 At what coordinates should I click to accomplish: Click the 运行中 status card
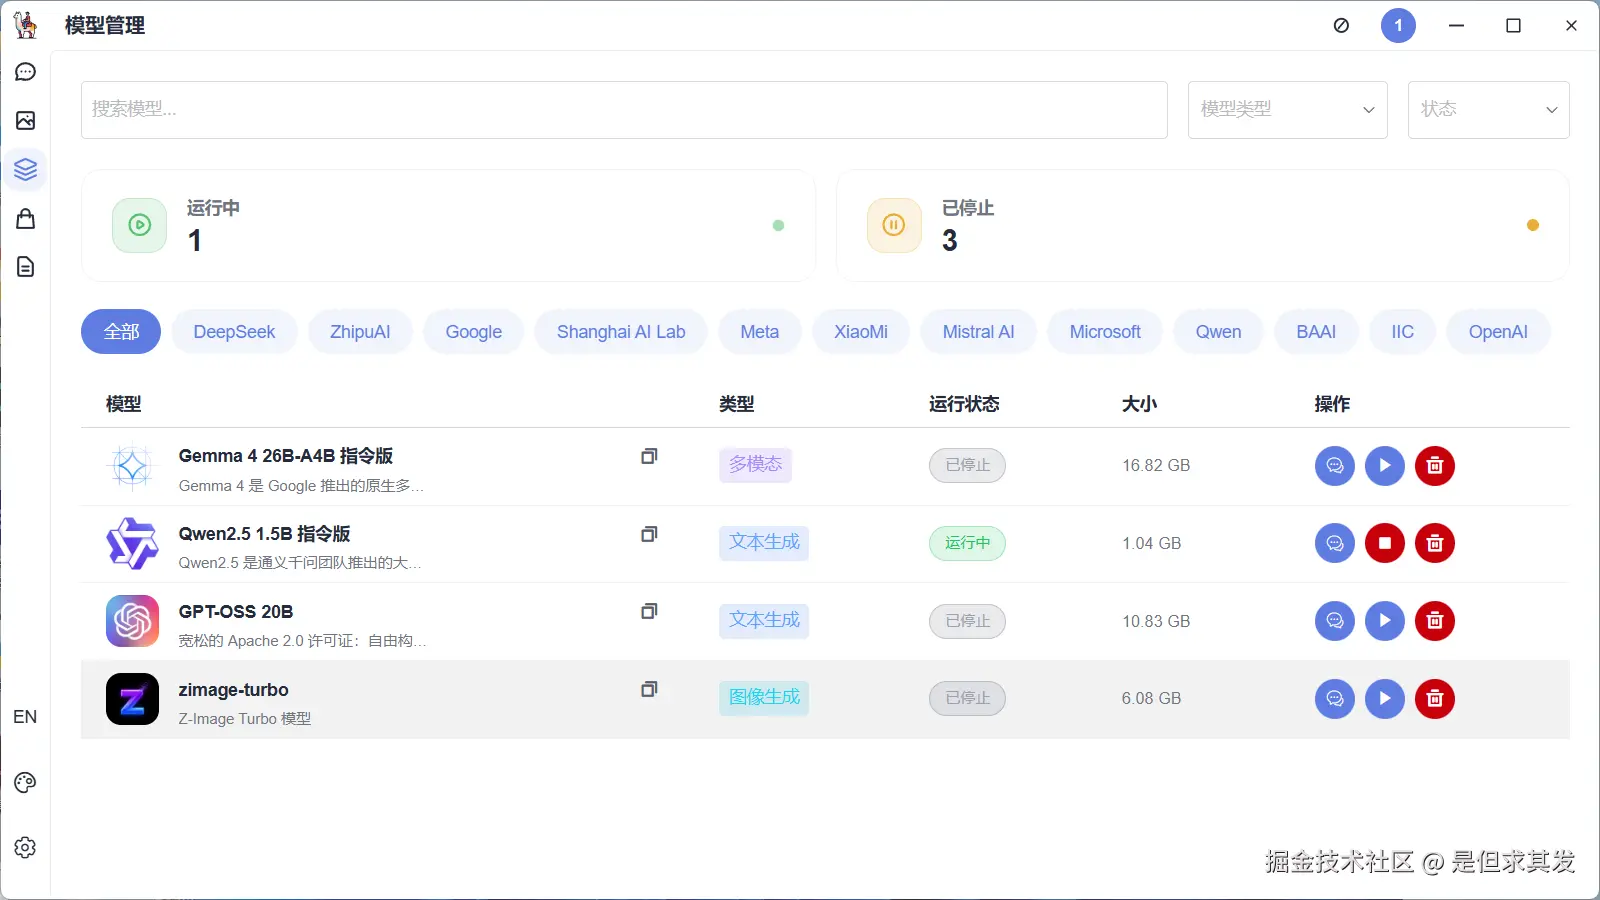(x=448, y=225)
